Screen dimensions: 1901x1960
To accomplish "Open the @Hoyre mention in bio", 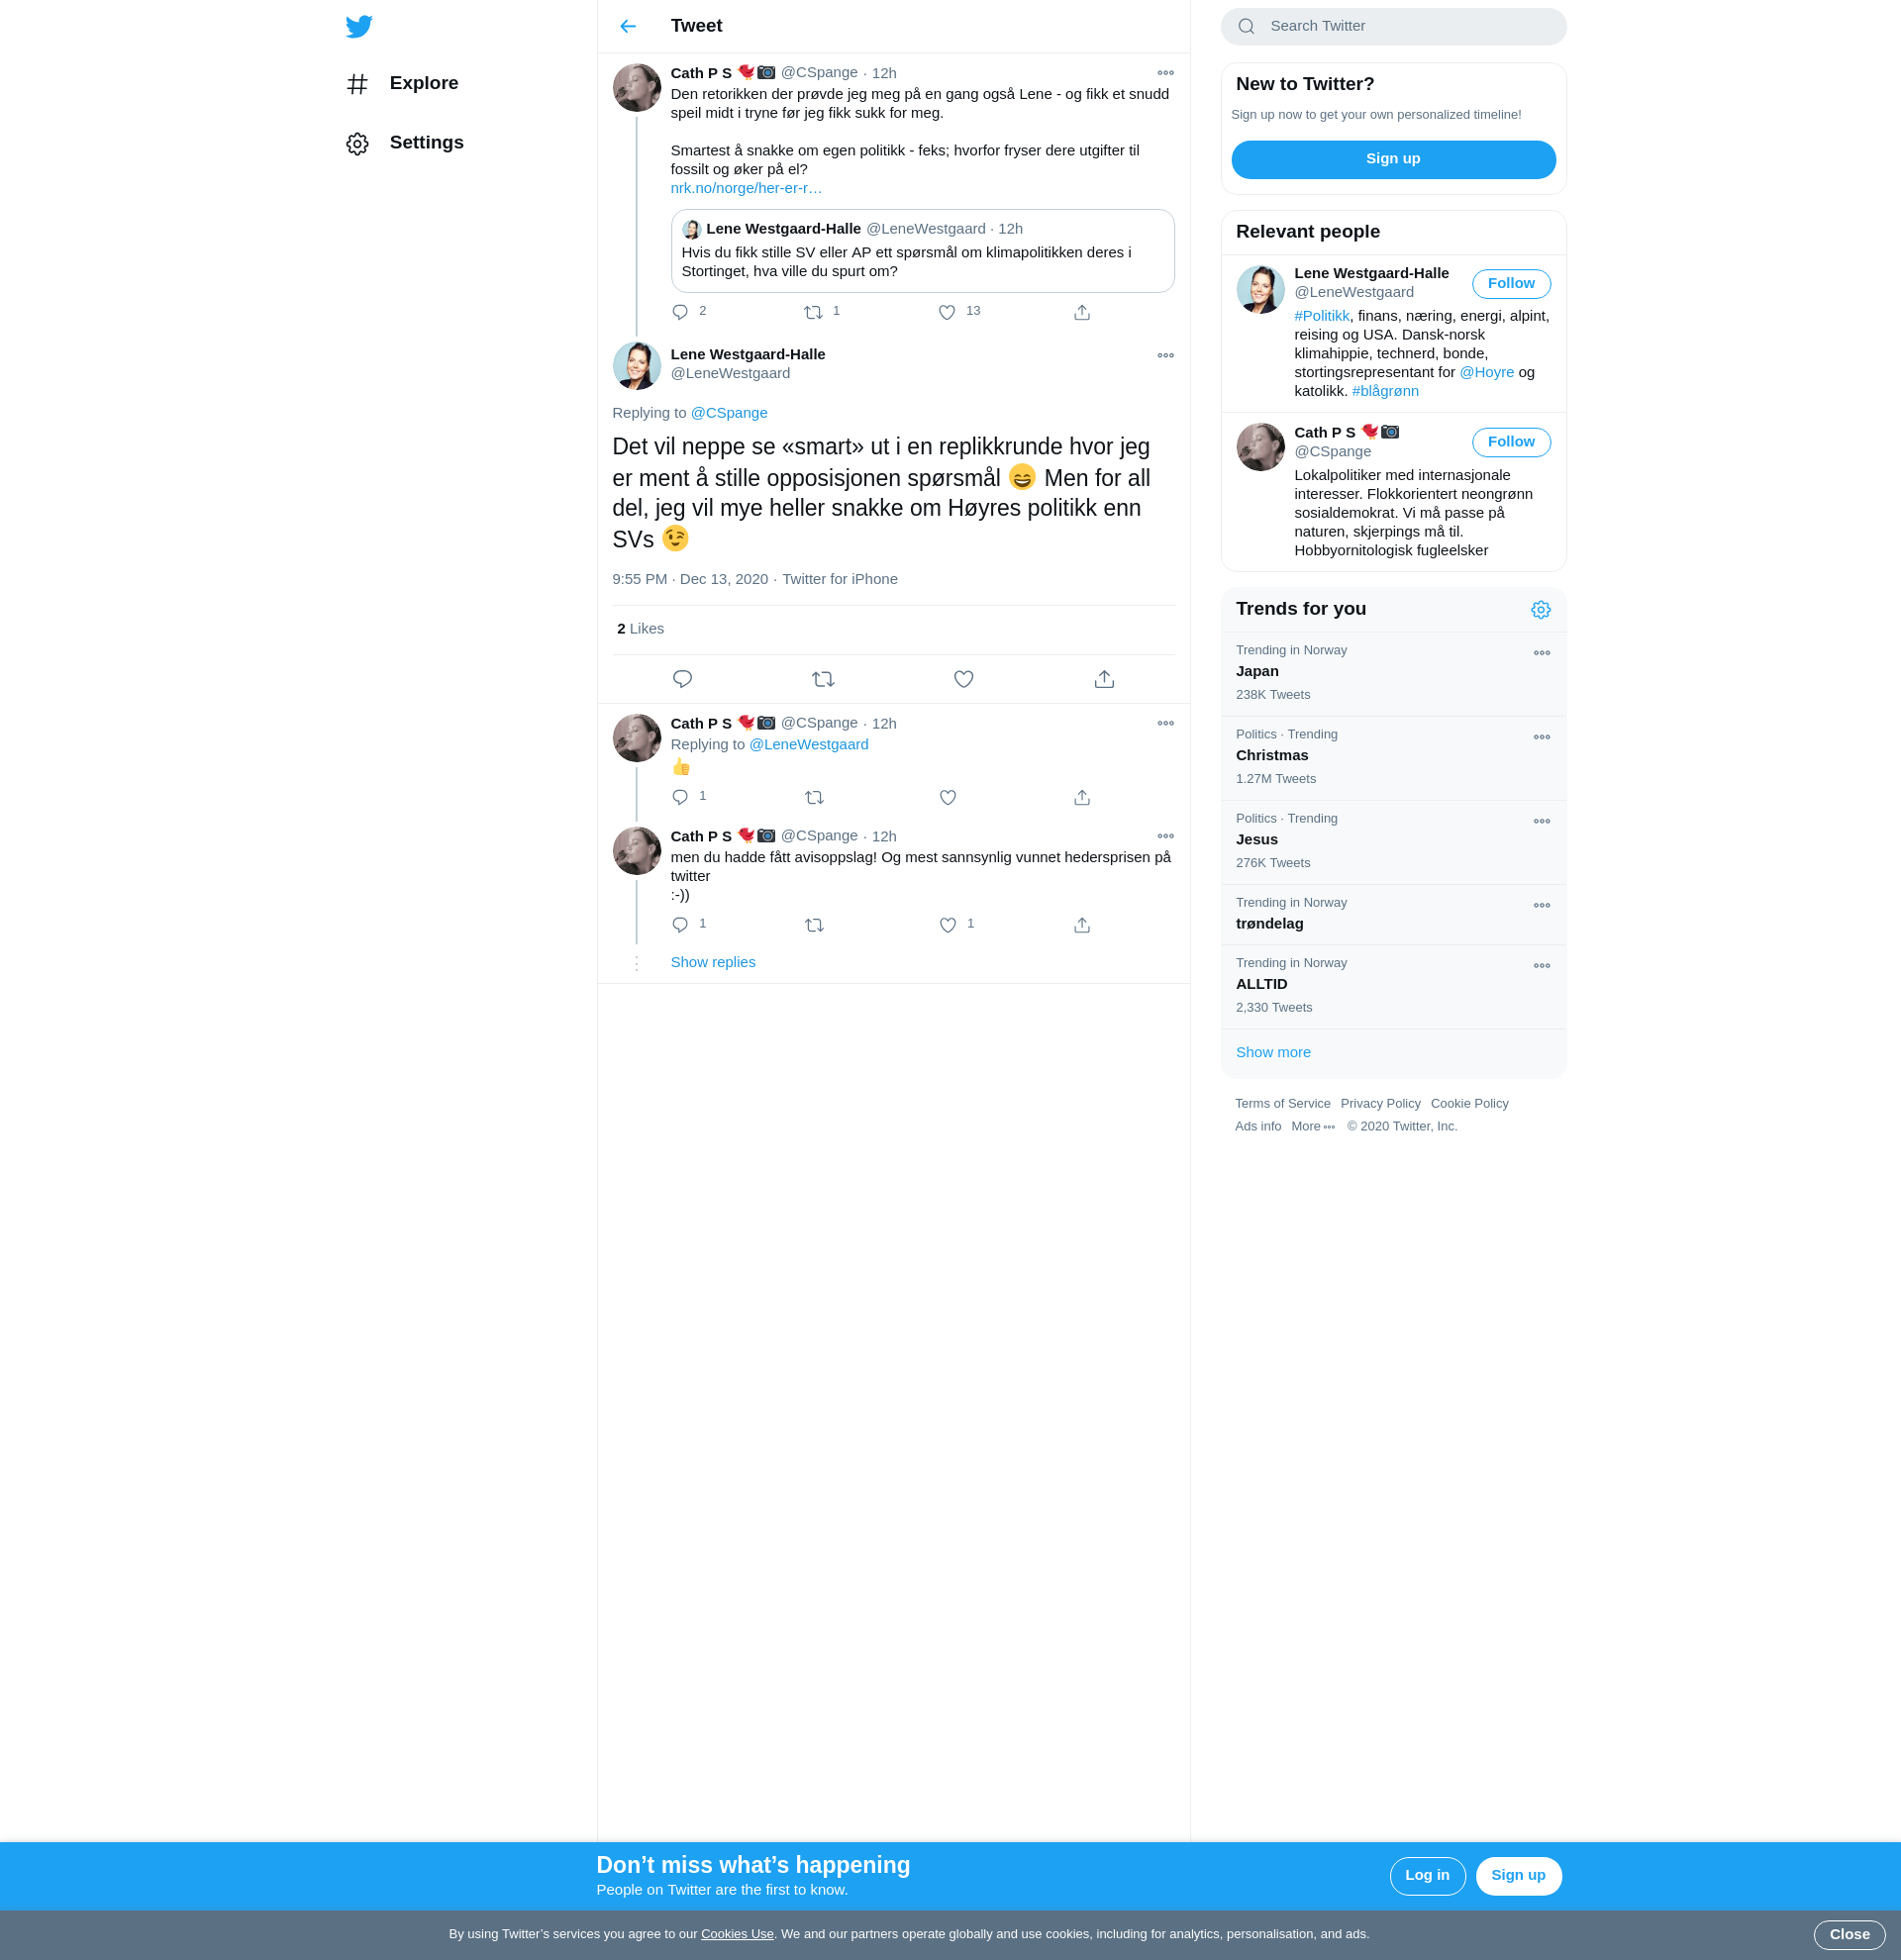I will click(1486, 373).
